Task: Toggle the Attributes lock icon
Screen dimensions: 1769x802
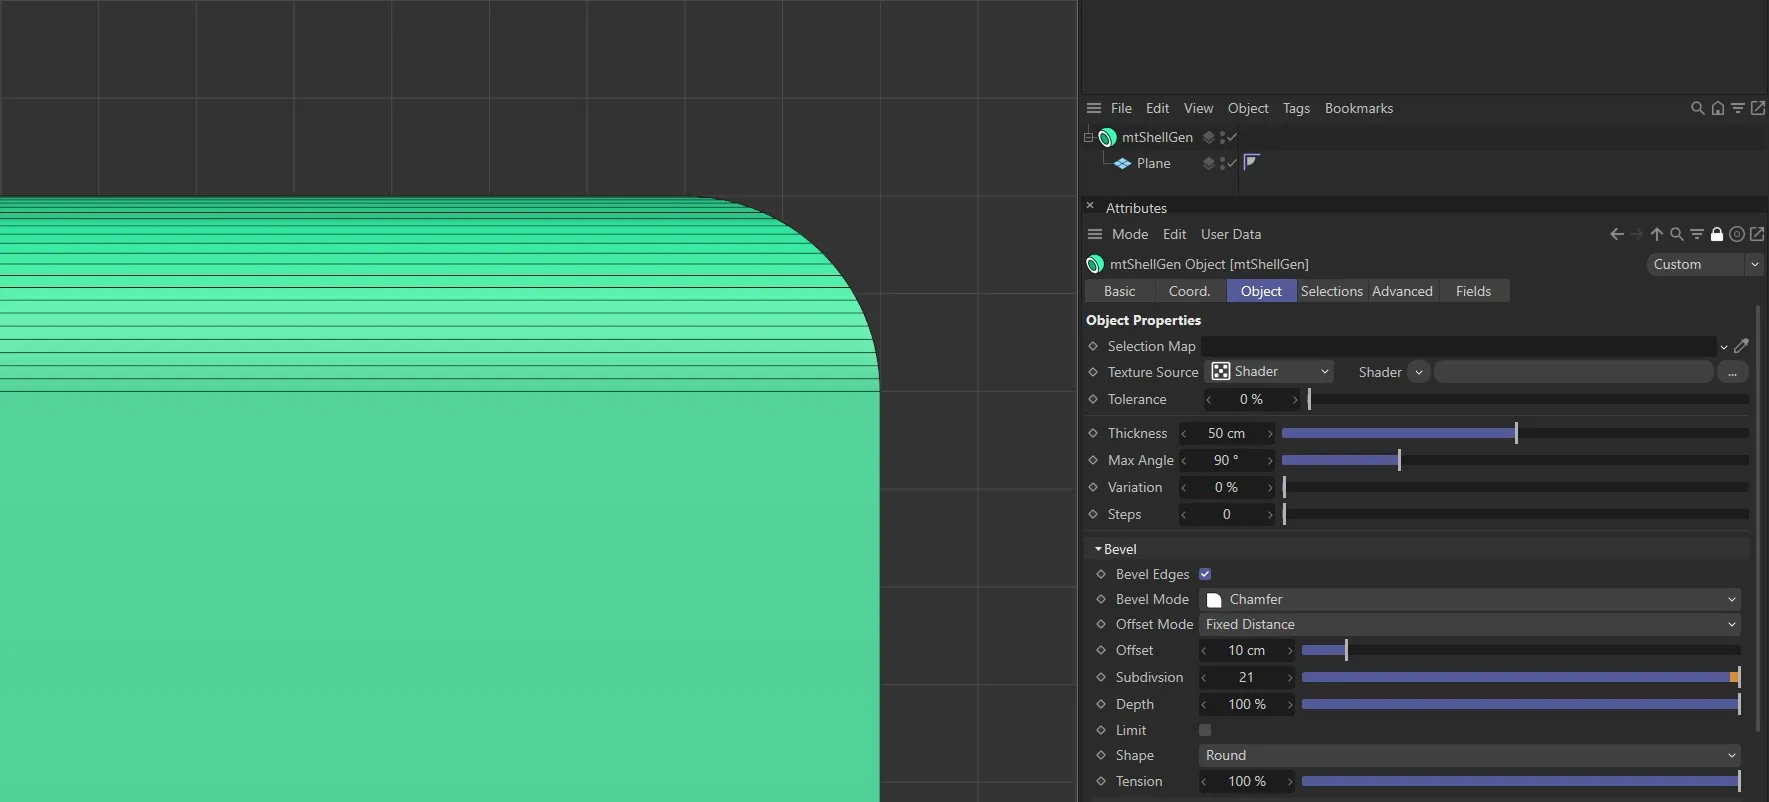Action: pos(1717,234)
